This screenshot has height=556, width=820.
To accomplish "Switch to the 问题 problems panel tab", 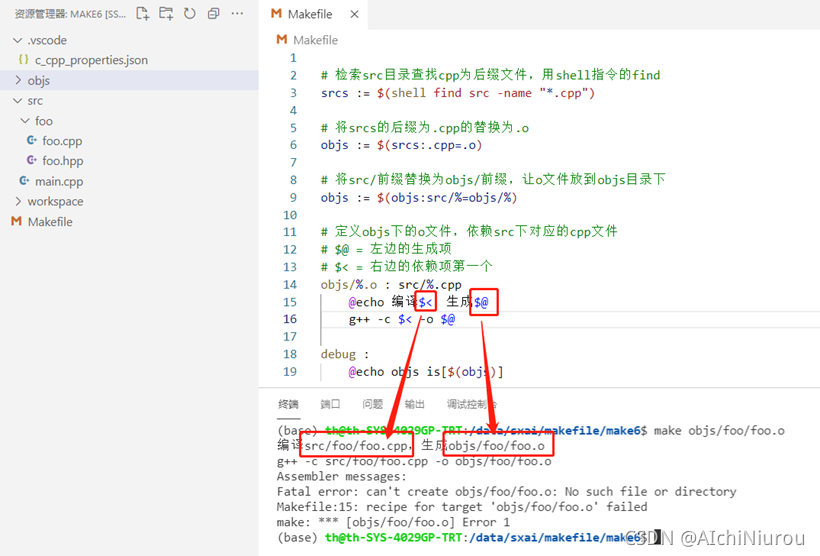I will coord(372,404).
